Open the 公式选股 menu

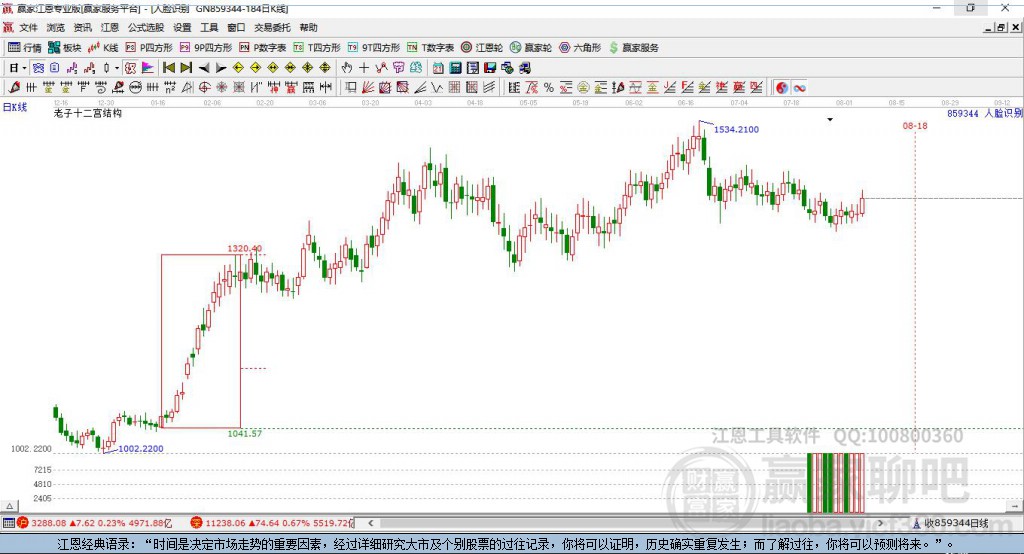(146, 27)
